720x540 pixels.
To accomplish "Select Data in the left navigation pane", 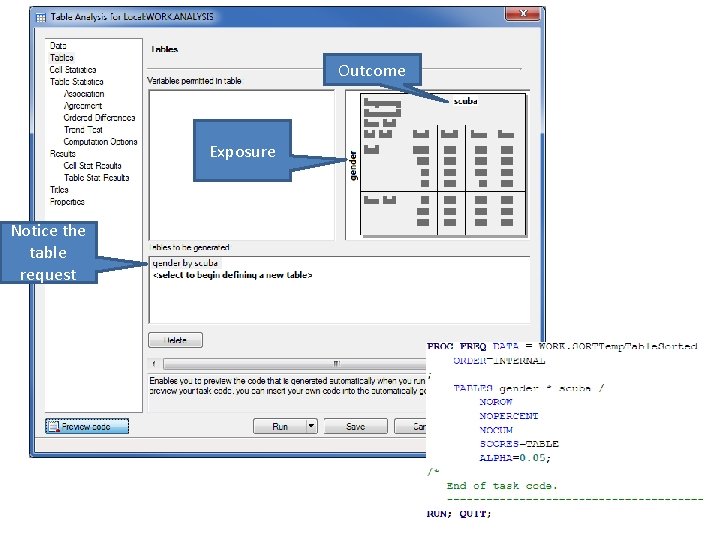I will (x=58, y=45).
